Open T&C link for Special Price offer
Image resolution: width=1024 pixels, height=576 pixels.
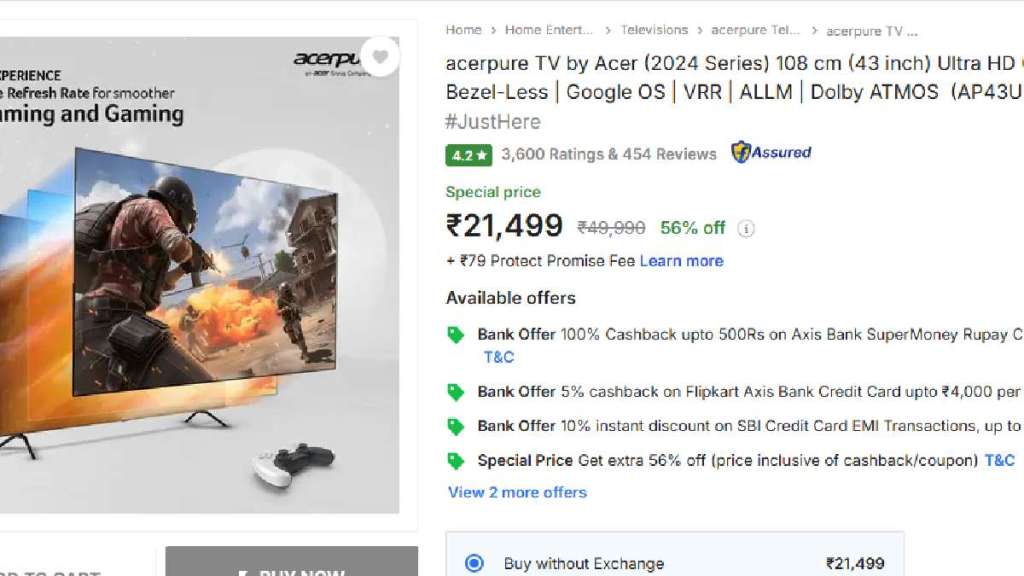click(x=999, y=460)
